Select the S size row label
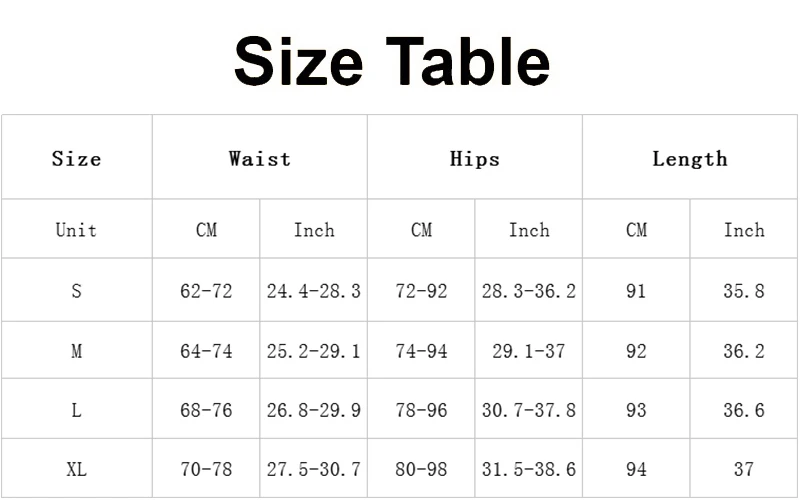This screenshot has height=500, width=800. 77,291
